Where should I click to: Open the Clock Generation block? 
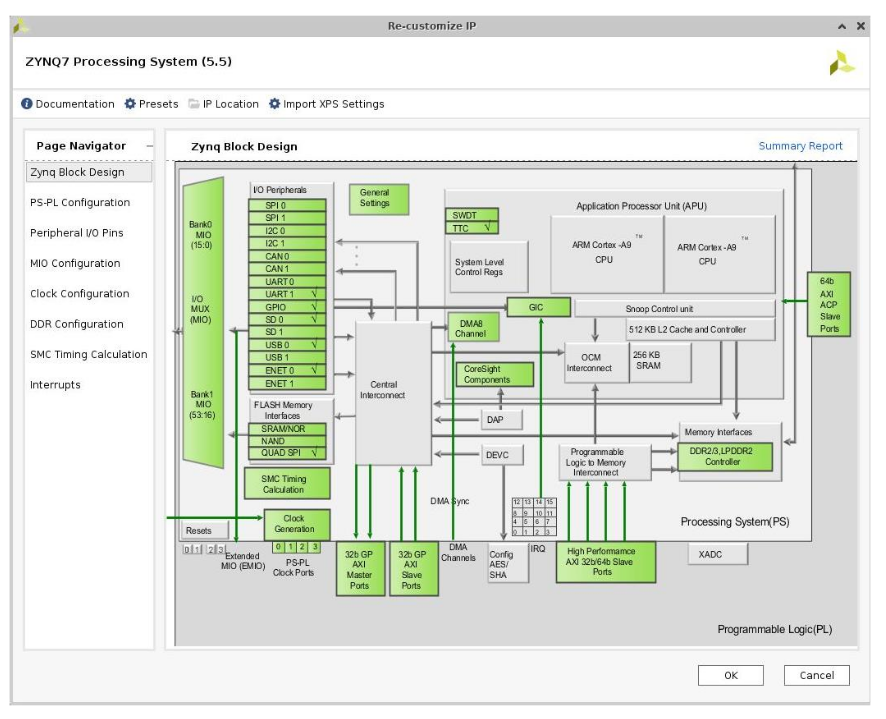click(x=297, y=524)
